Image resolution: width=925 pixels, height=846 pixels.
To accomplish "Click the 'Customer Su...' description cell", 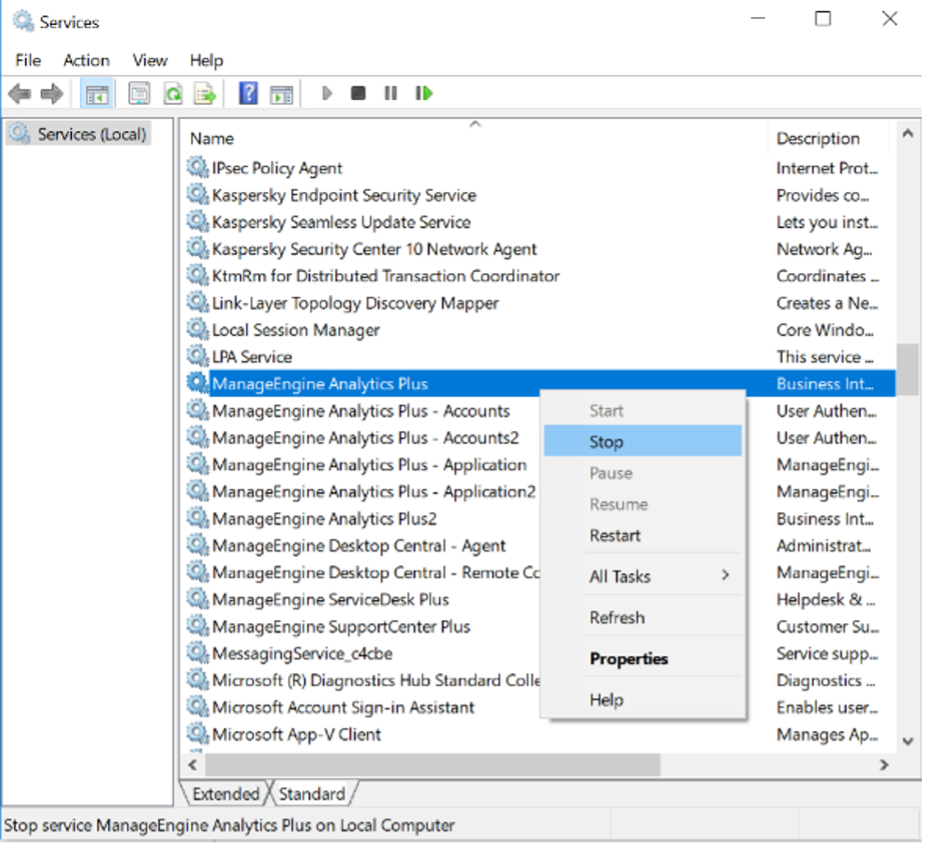I will pyautogui.click(x=827, y=626).
